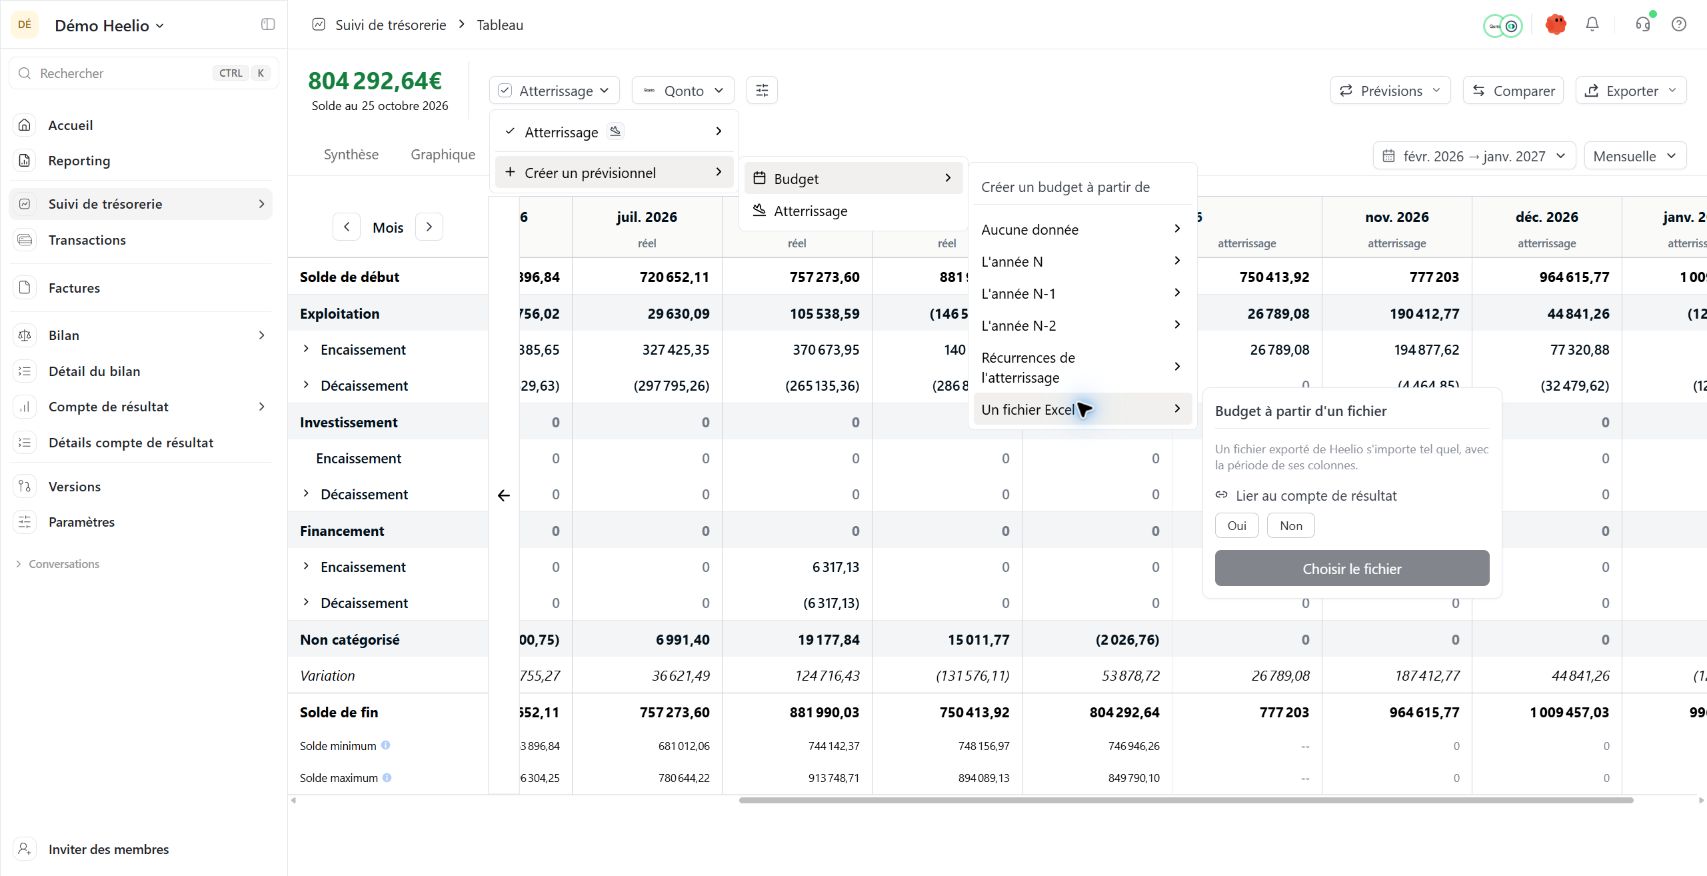Open the table filter settings icon
The image size is (1707, 876).
[x=762, y=91]
